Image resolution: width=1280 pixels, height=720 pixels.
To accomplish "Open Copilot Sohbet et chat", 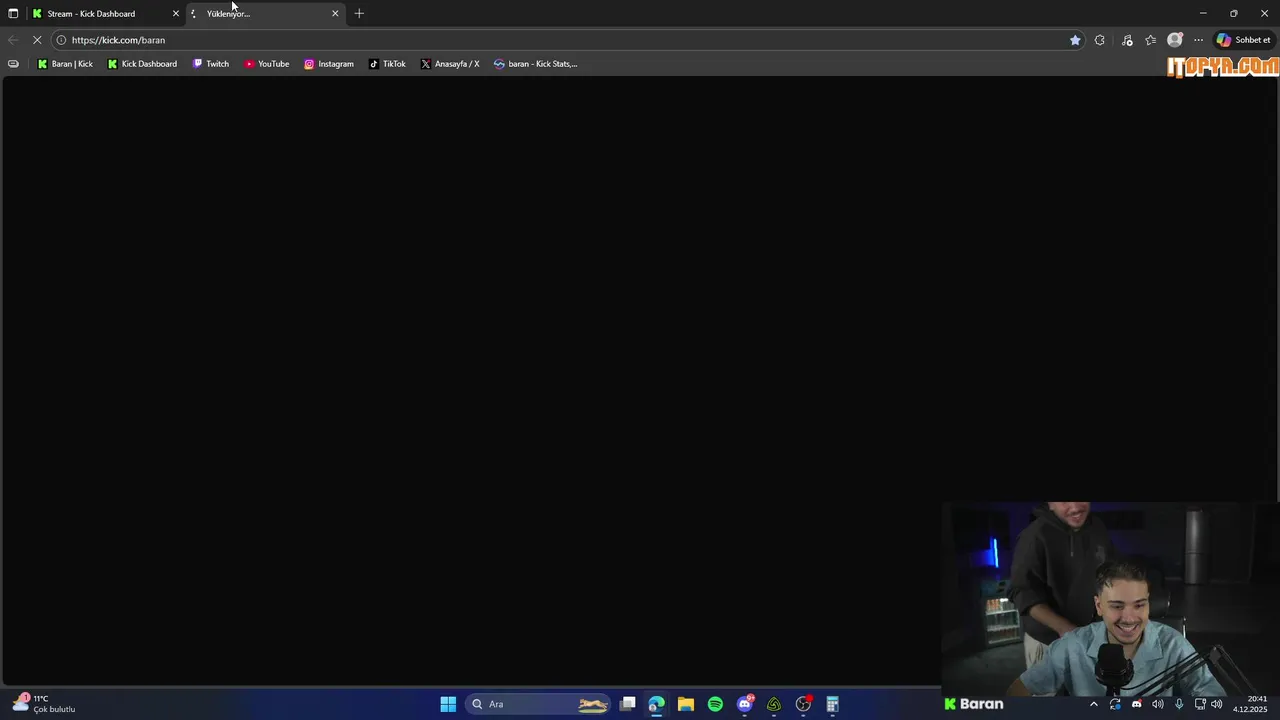I will click(x=1244, y=40).
